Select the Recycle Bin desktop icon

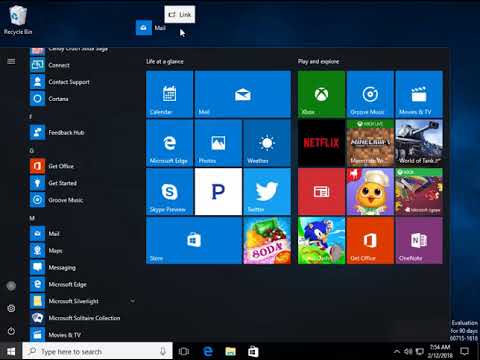(x=18, y=20)
